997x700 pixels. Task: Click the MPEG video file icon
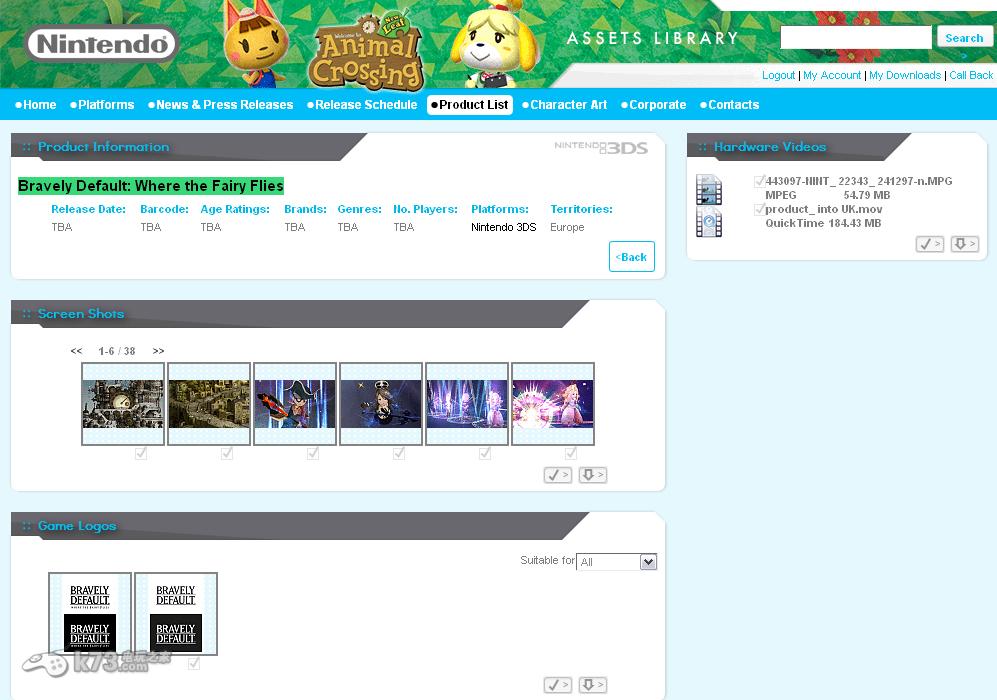(x=709, y=189)
